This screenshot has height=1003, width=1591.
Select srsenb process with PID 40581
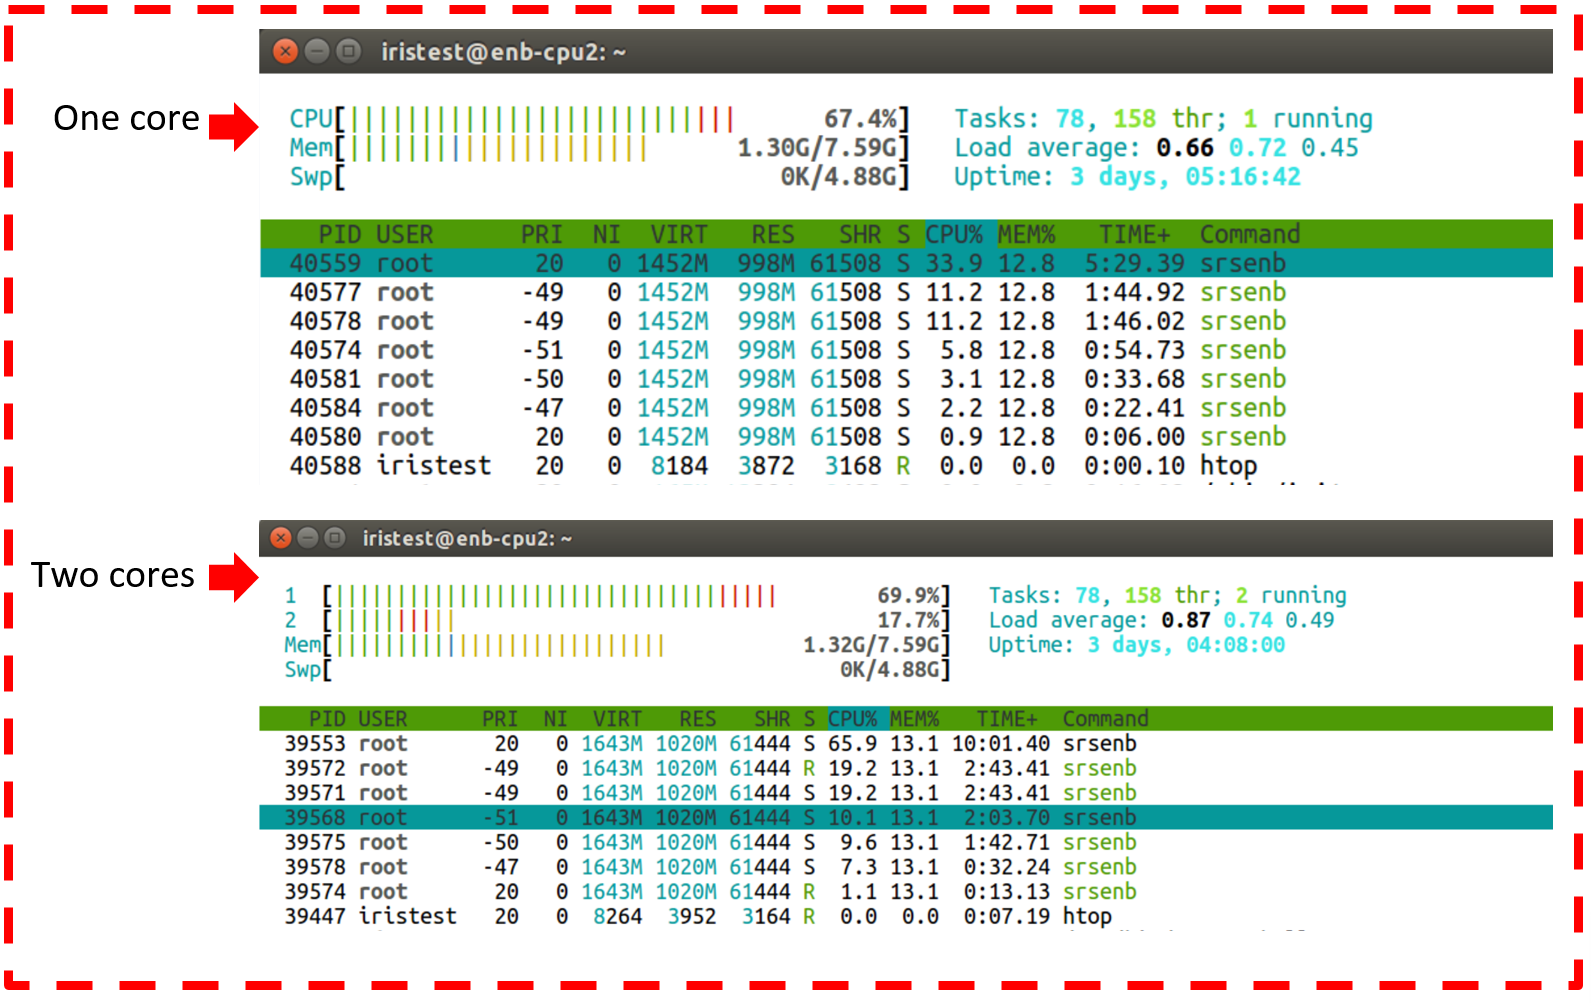click(906, 379)
